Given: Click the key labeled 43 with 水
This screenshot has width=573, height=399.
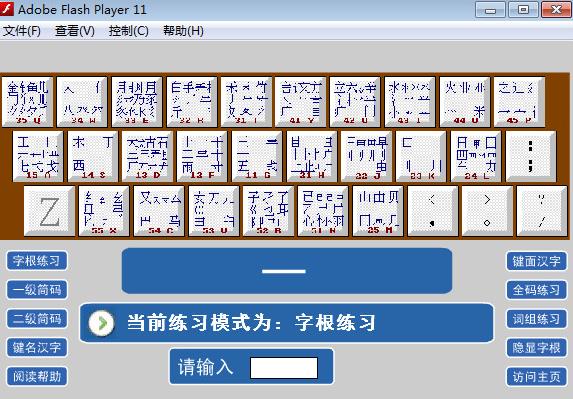Looking at the screenshot, I should [x=410, y=102].
